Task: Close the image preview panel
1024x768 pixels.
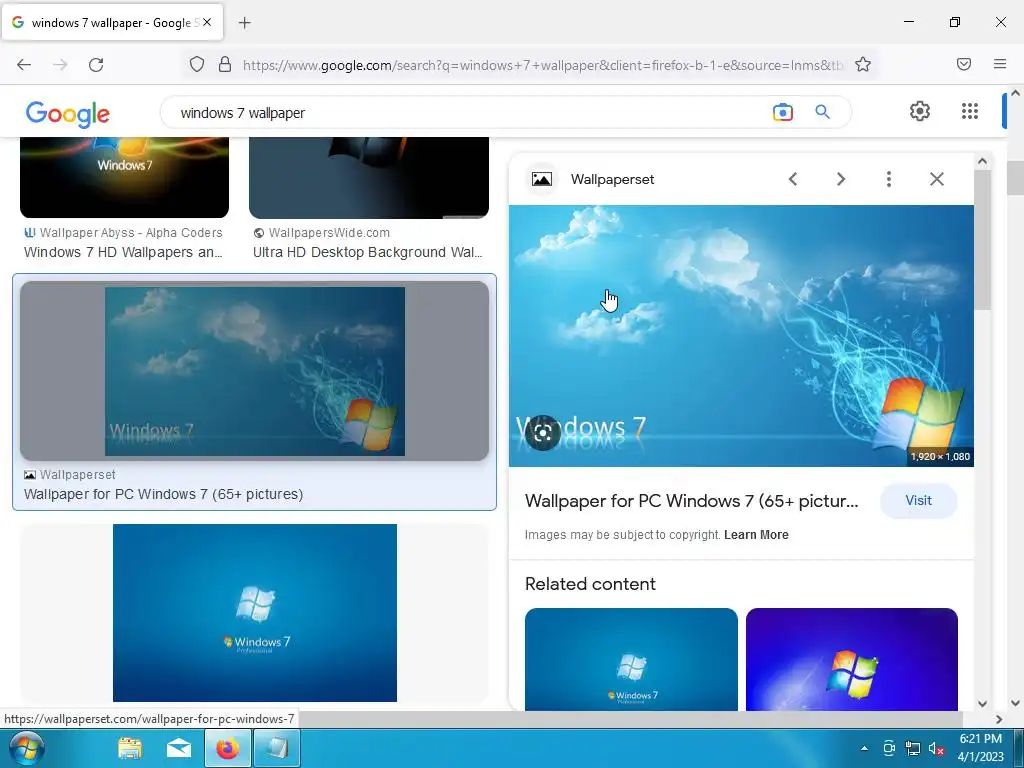Action: point(936,179)
